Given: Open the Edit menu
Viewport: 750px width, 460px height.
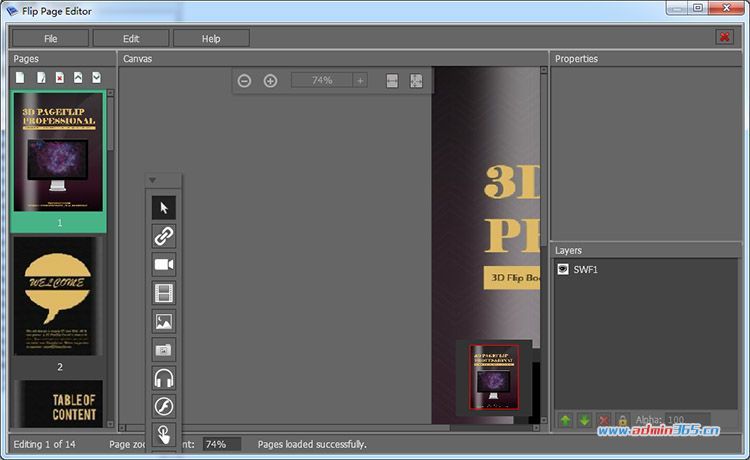Looking at the screenshot, I should tap(131, 38).
